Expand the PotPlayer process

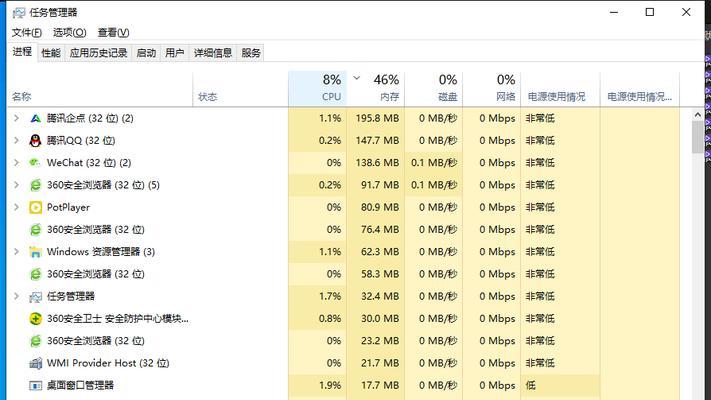tap(17, 207)
